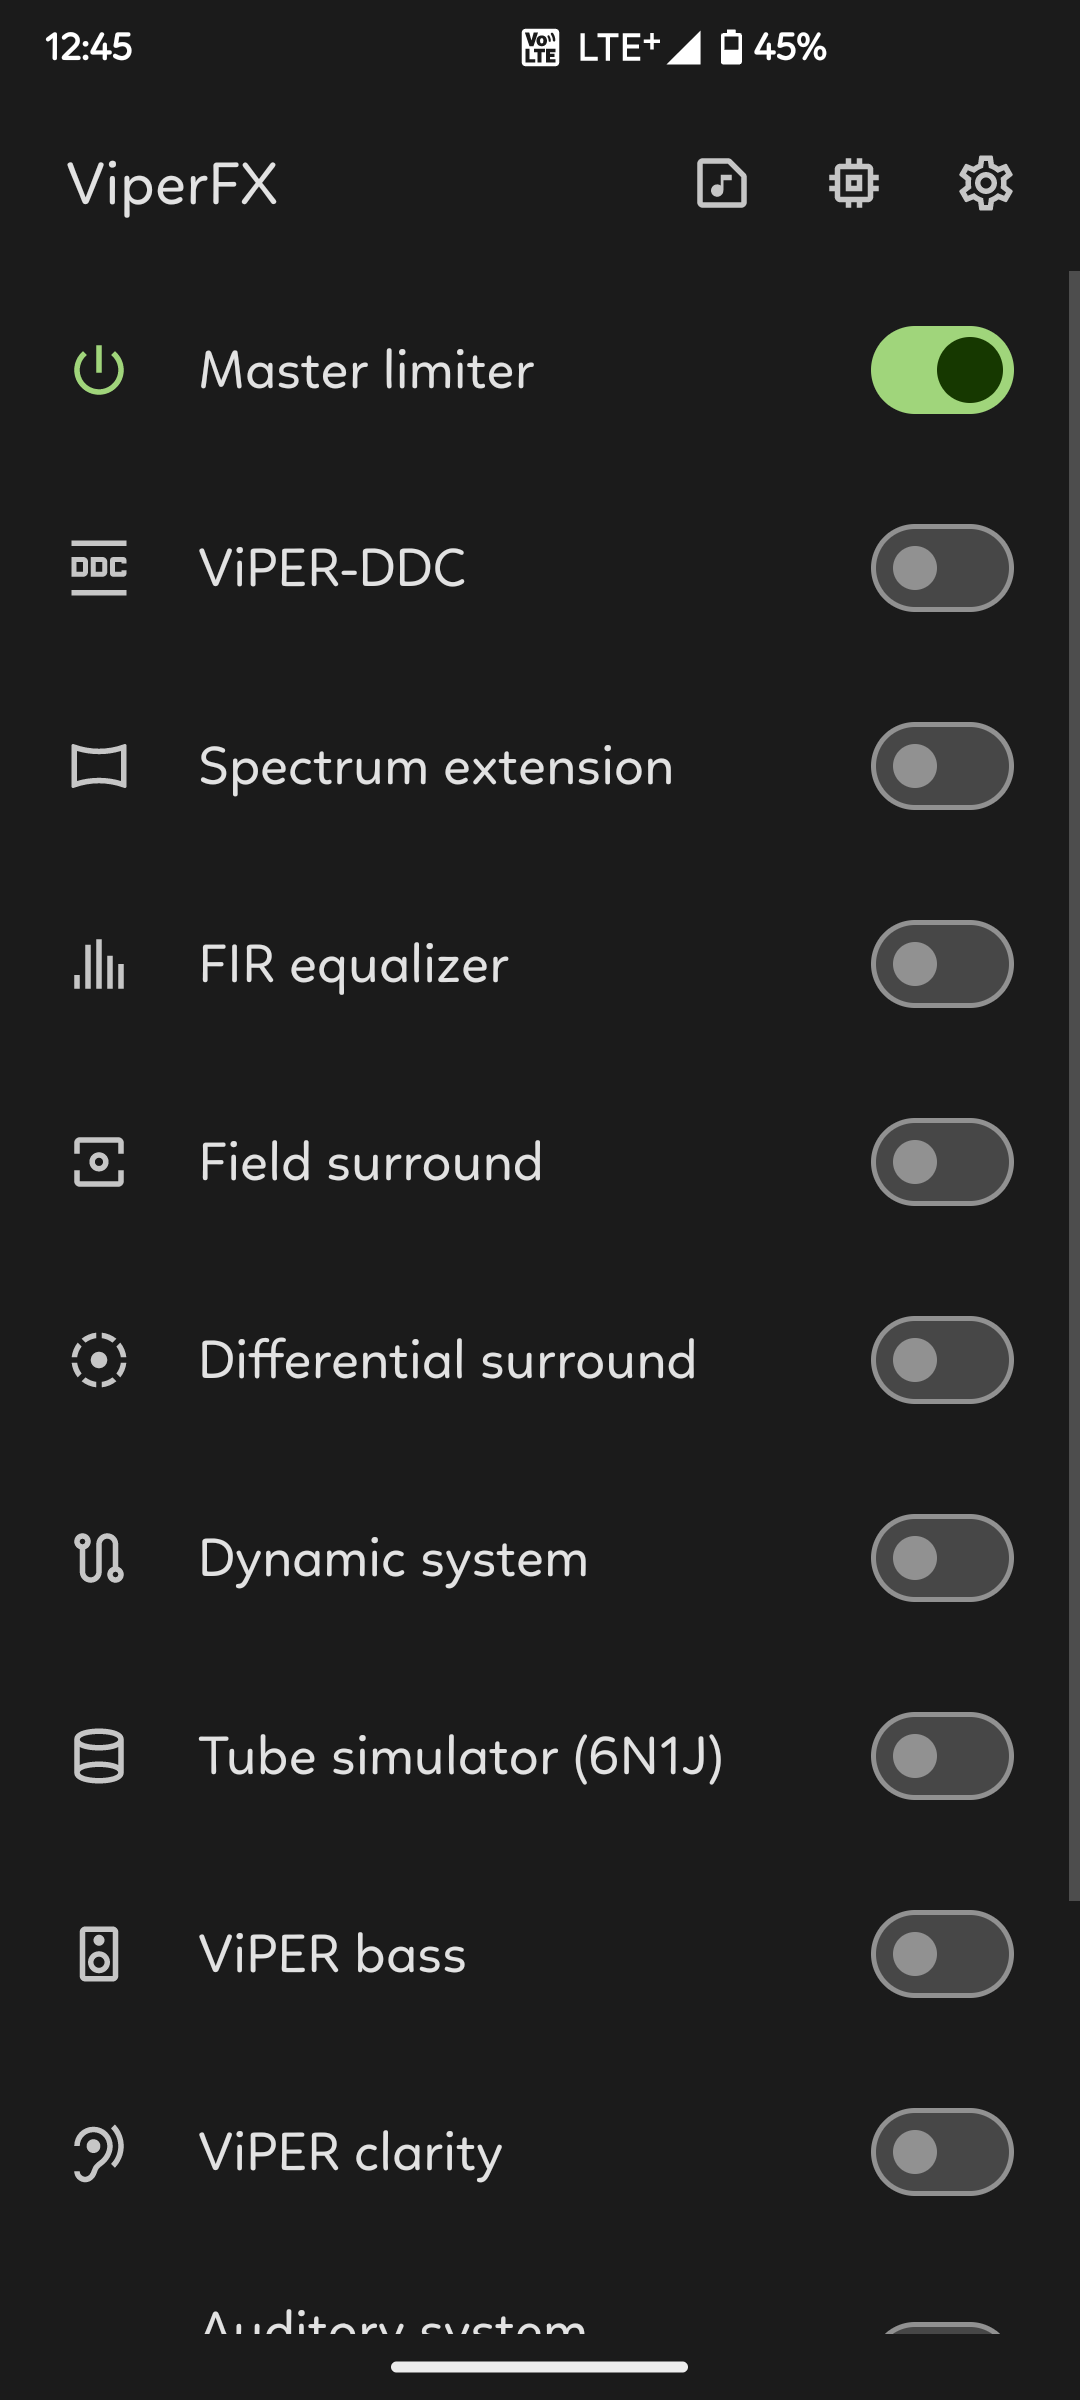This screenshot has width=1080, height=2400.
Task: Tap the Field surround icon
Action: tap(99, 1162)
